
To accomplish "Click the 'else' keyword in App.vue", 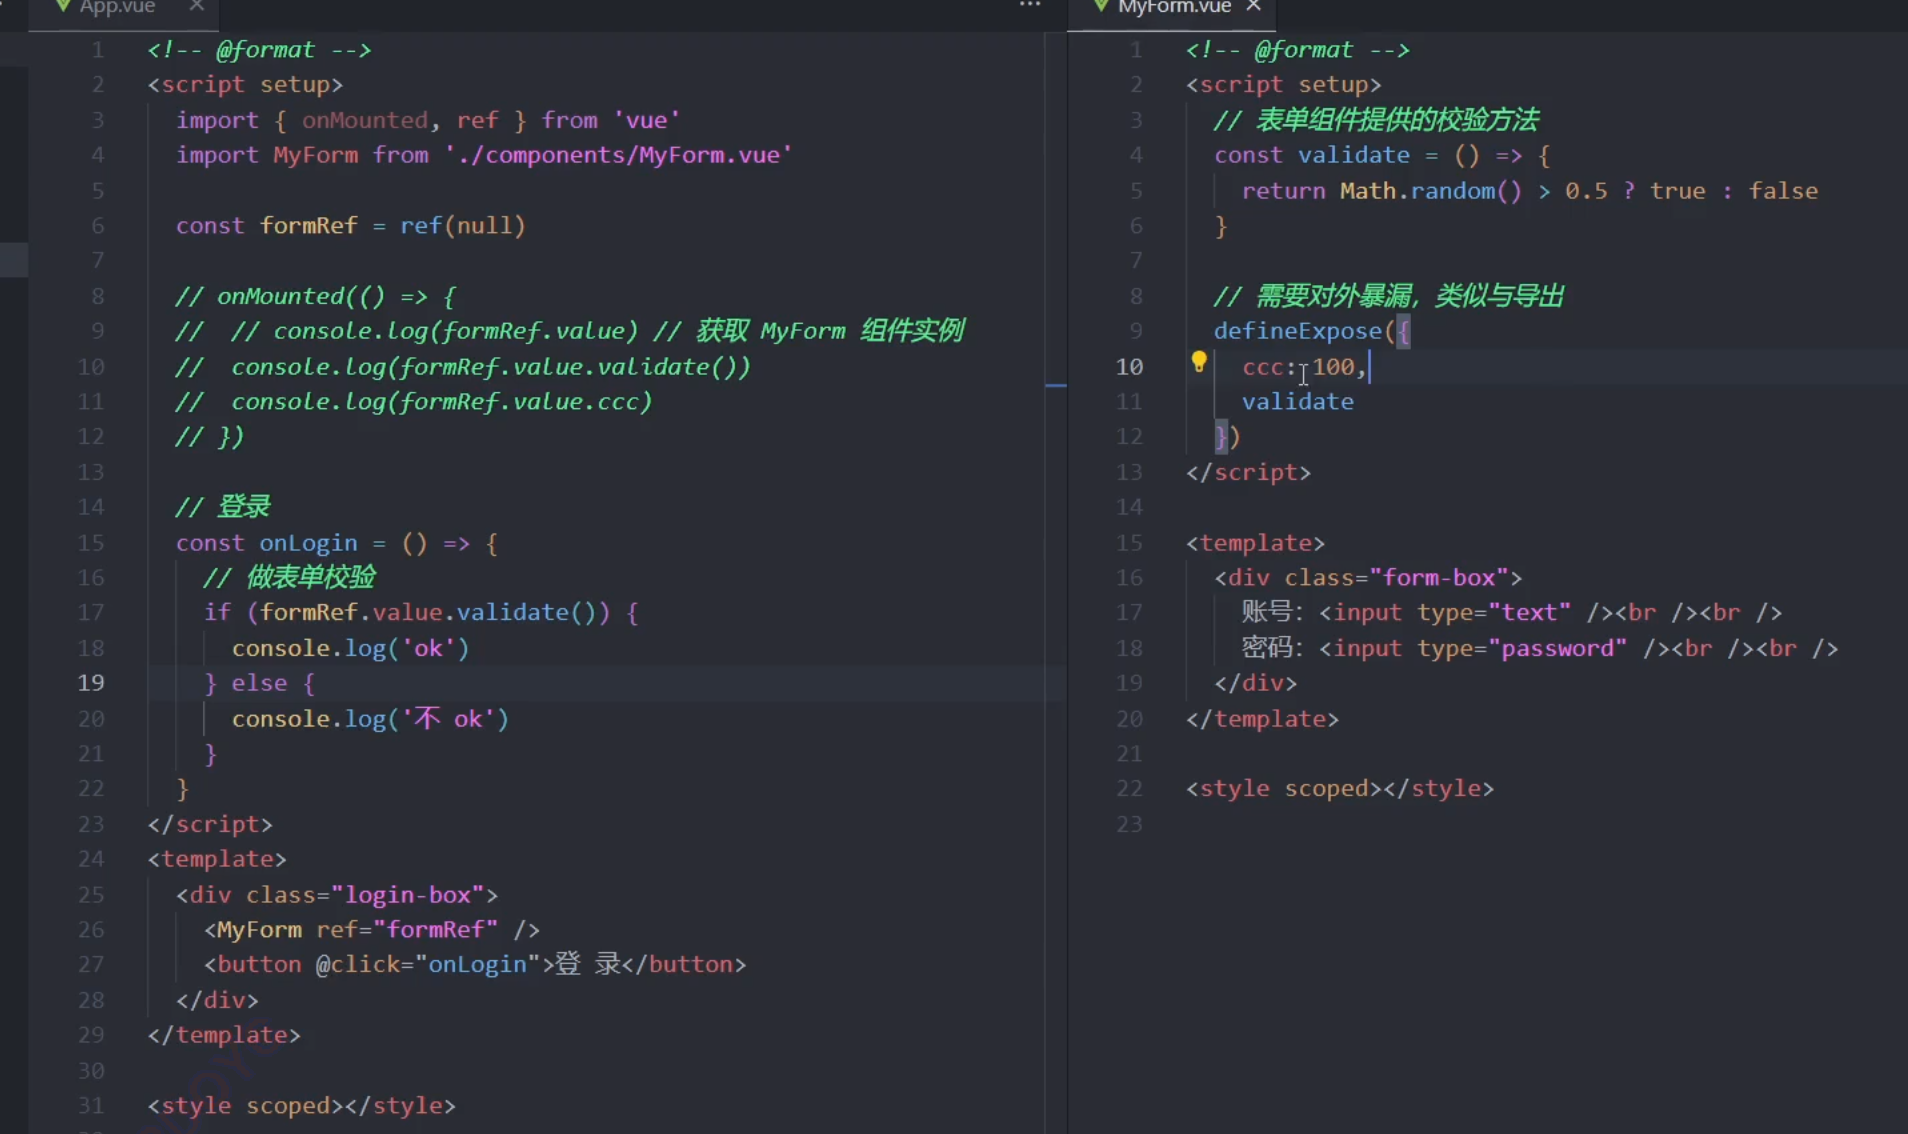I will tap(259, 683).
